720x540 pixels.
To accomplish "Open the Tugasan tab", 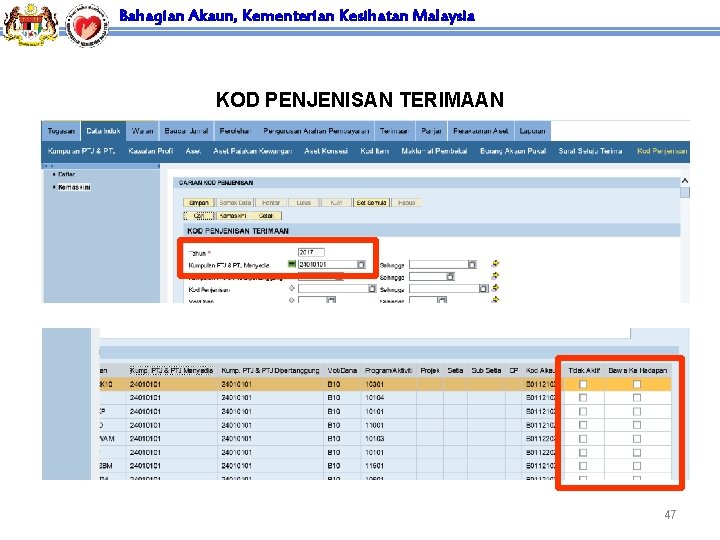I will point(61,131).
